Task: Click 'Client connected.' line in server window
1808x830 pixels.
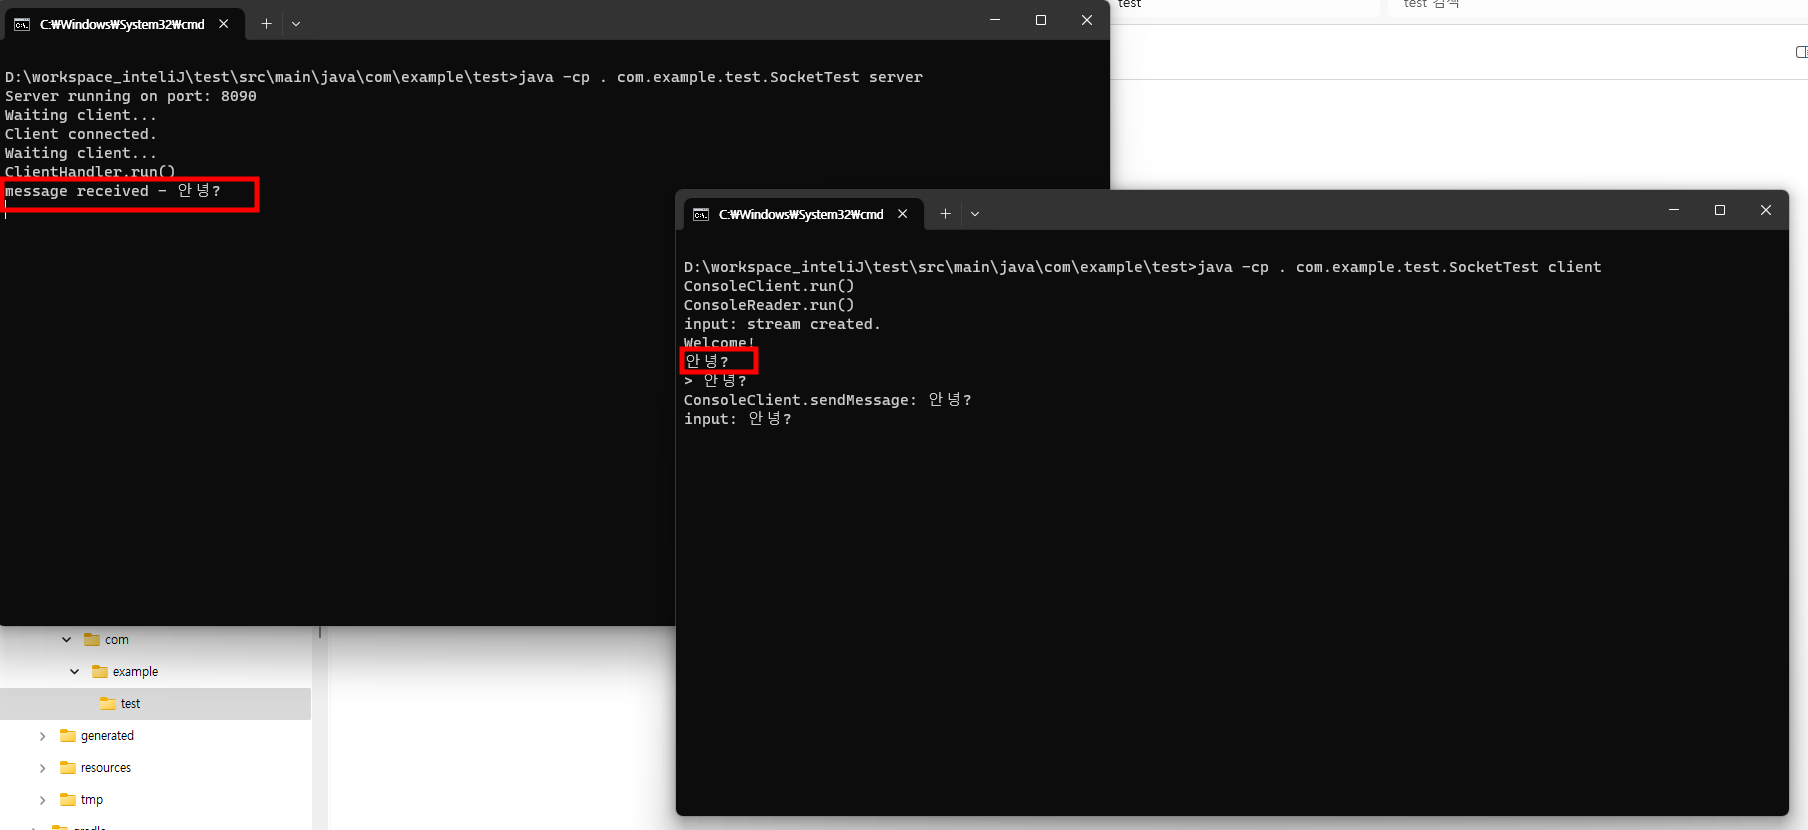Action: [x=81, y=134]
